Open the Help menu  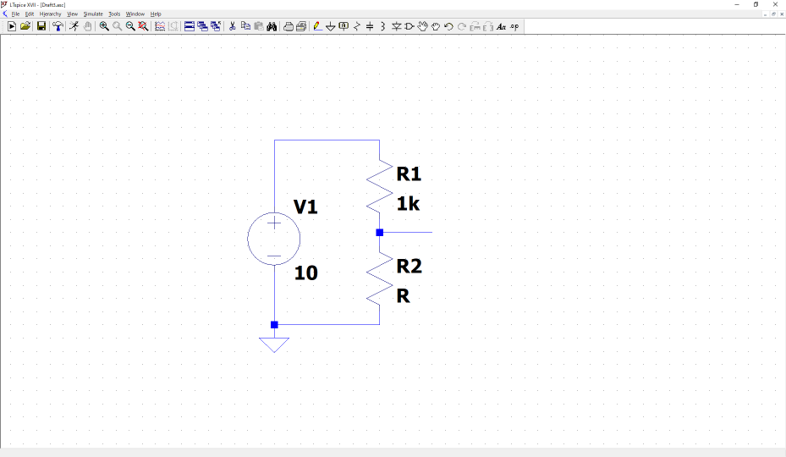coord(156,14)
